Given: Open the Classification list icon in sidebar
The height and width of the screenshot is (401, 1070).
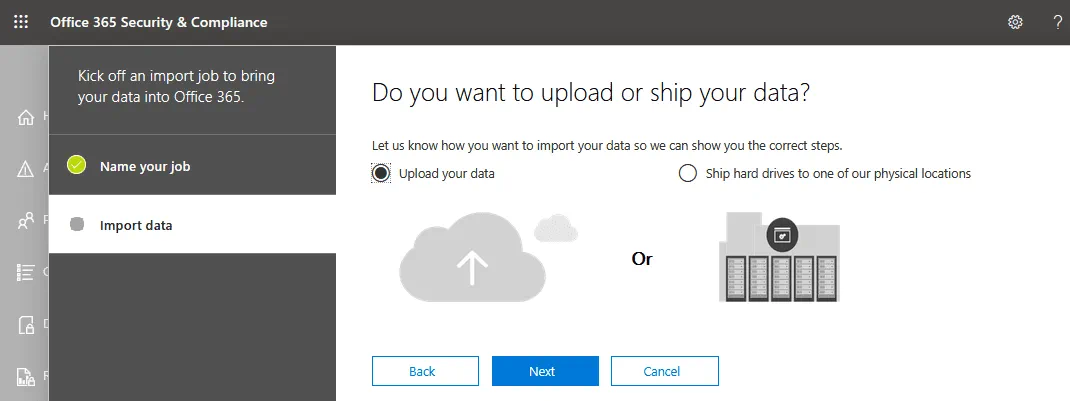Looking at the screenshot, I should click(27, 272).
